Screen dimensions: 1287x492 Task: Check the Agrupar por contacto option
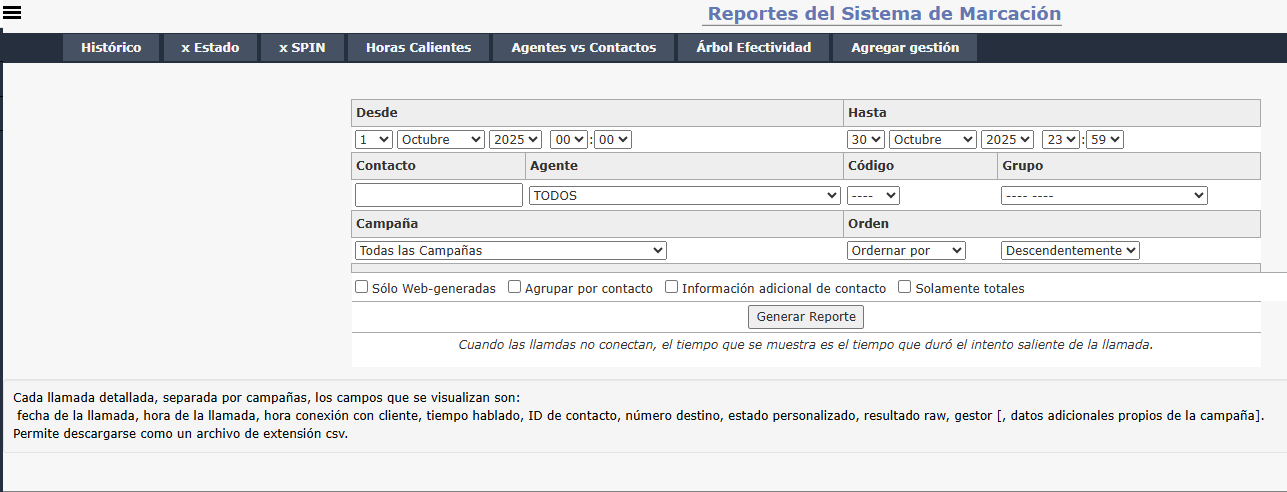point(515,288)
